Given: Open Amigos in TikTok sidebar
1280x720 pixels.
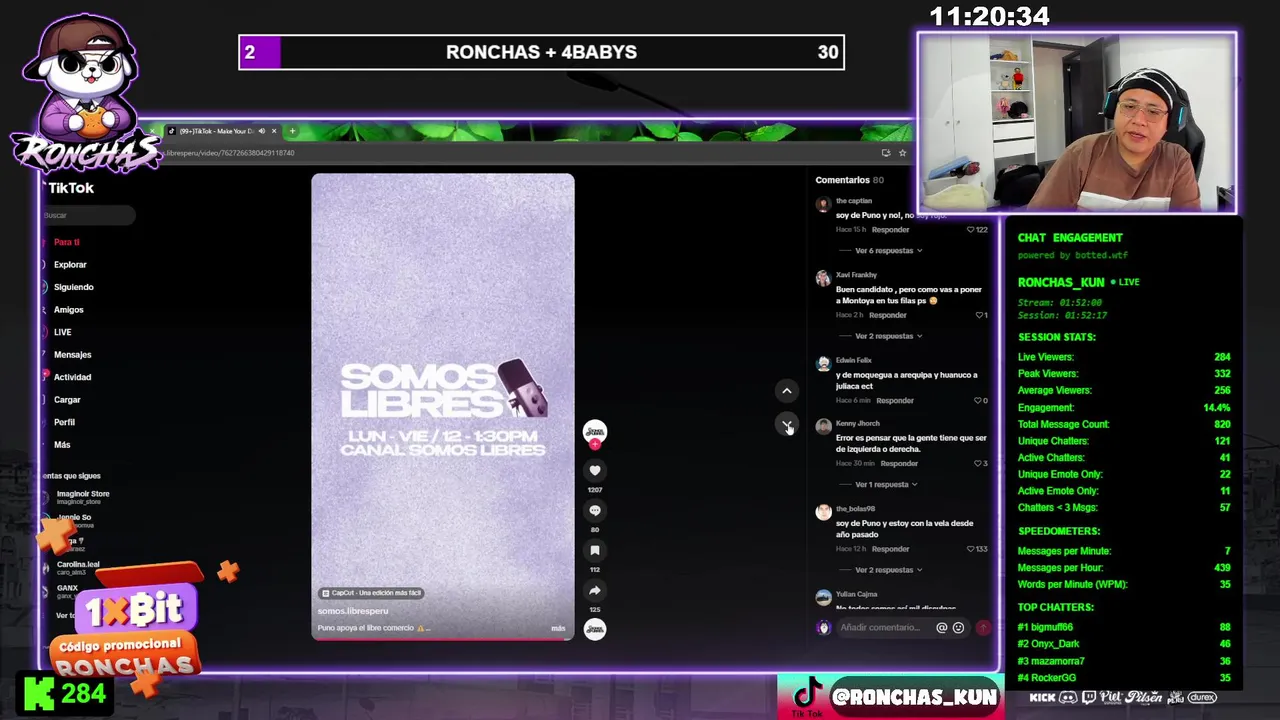Looking at the screenshot, I should pyautogui.click(x=68, y=310).
